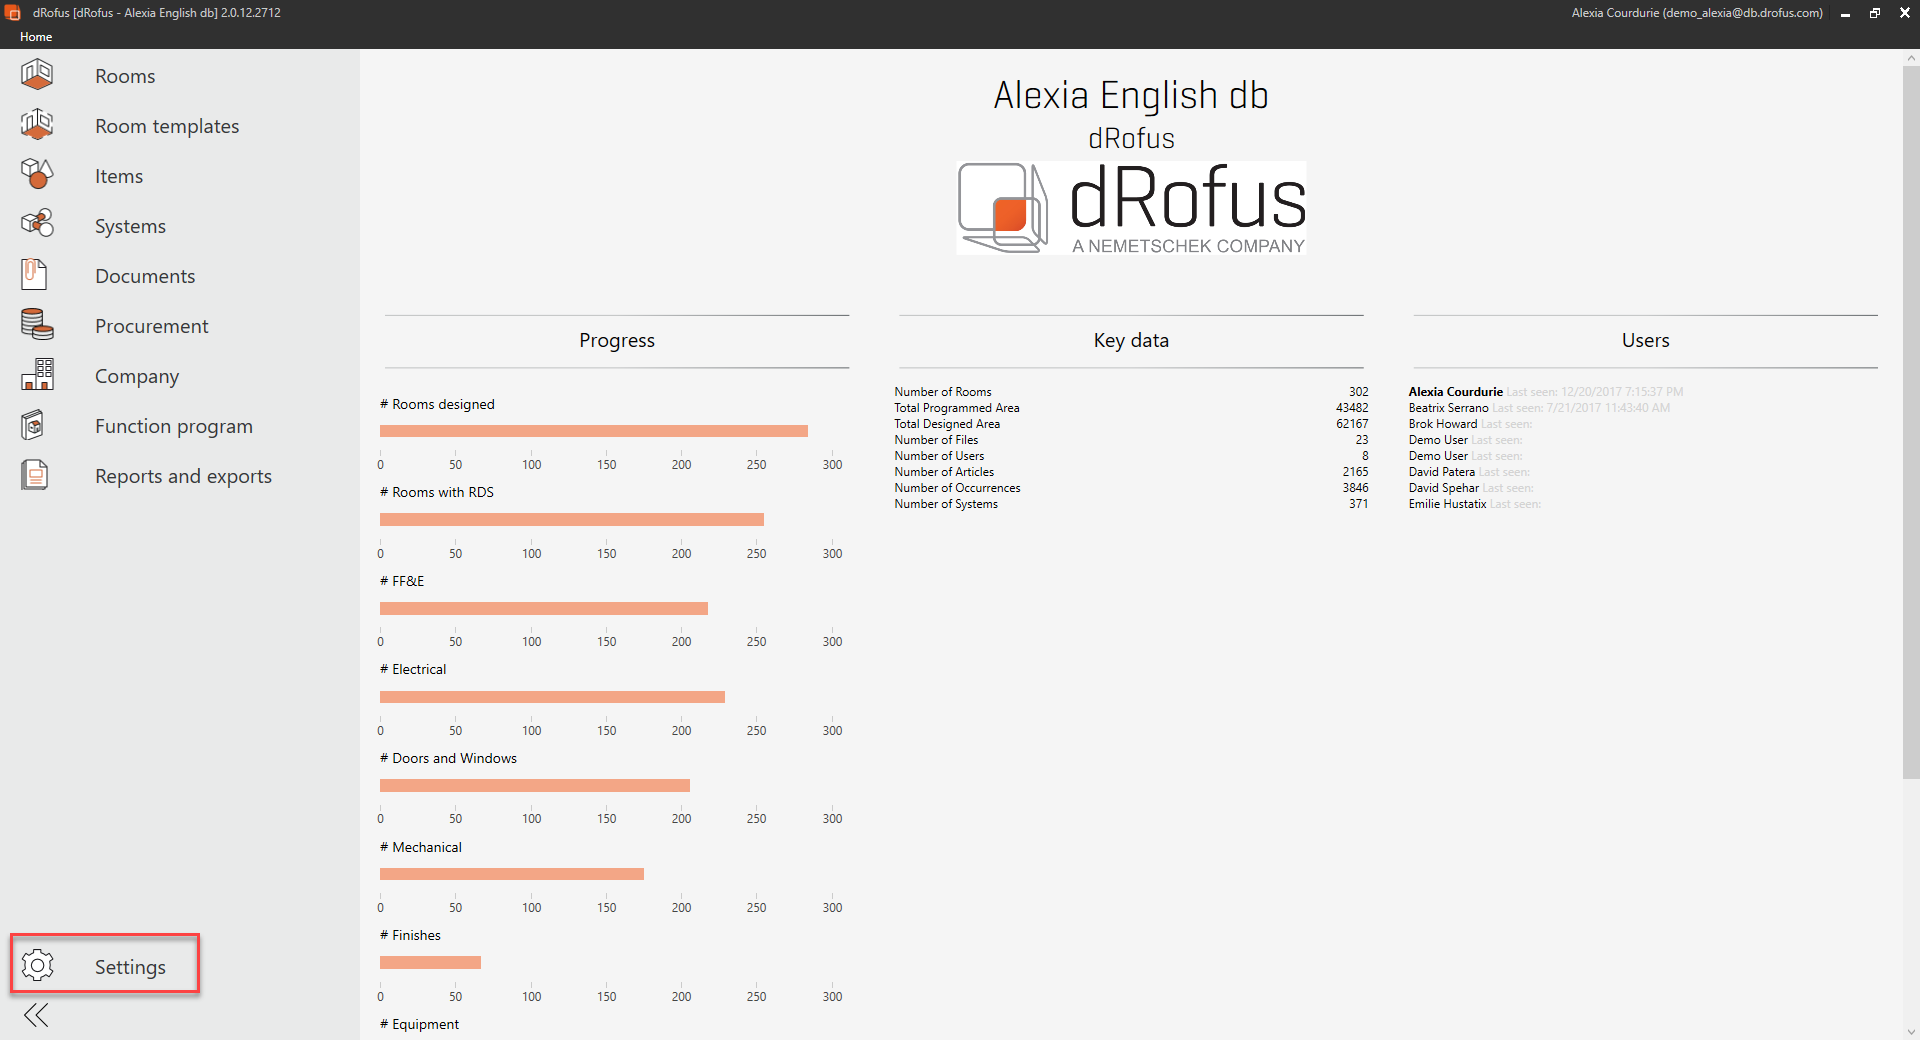The height and width of the screenshot is (1040, 1920).
Task: Select Beatrix Serrano in Users list
Action: (x=1448, y=408)
